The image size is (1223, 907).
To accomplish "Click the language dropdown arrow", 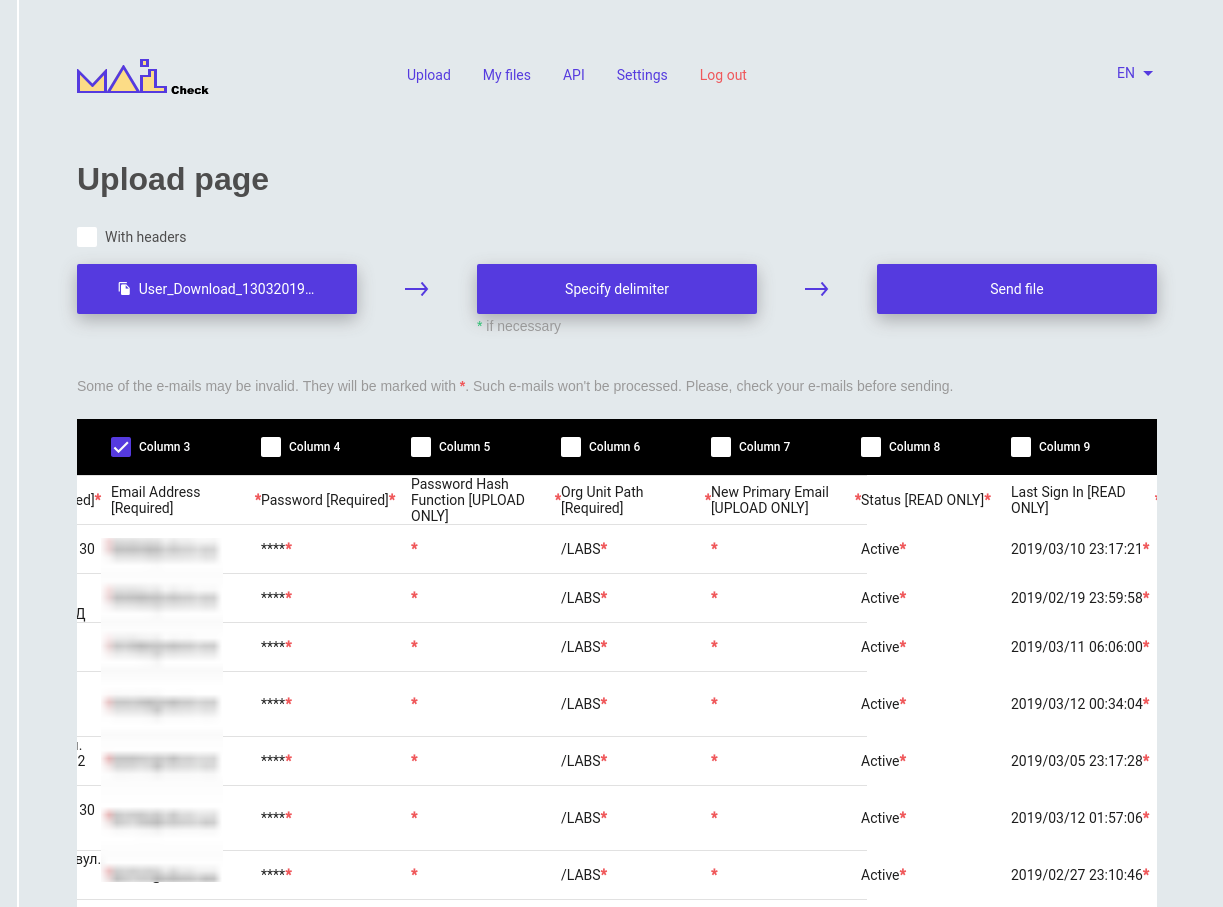I will pos(1148,73).
